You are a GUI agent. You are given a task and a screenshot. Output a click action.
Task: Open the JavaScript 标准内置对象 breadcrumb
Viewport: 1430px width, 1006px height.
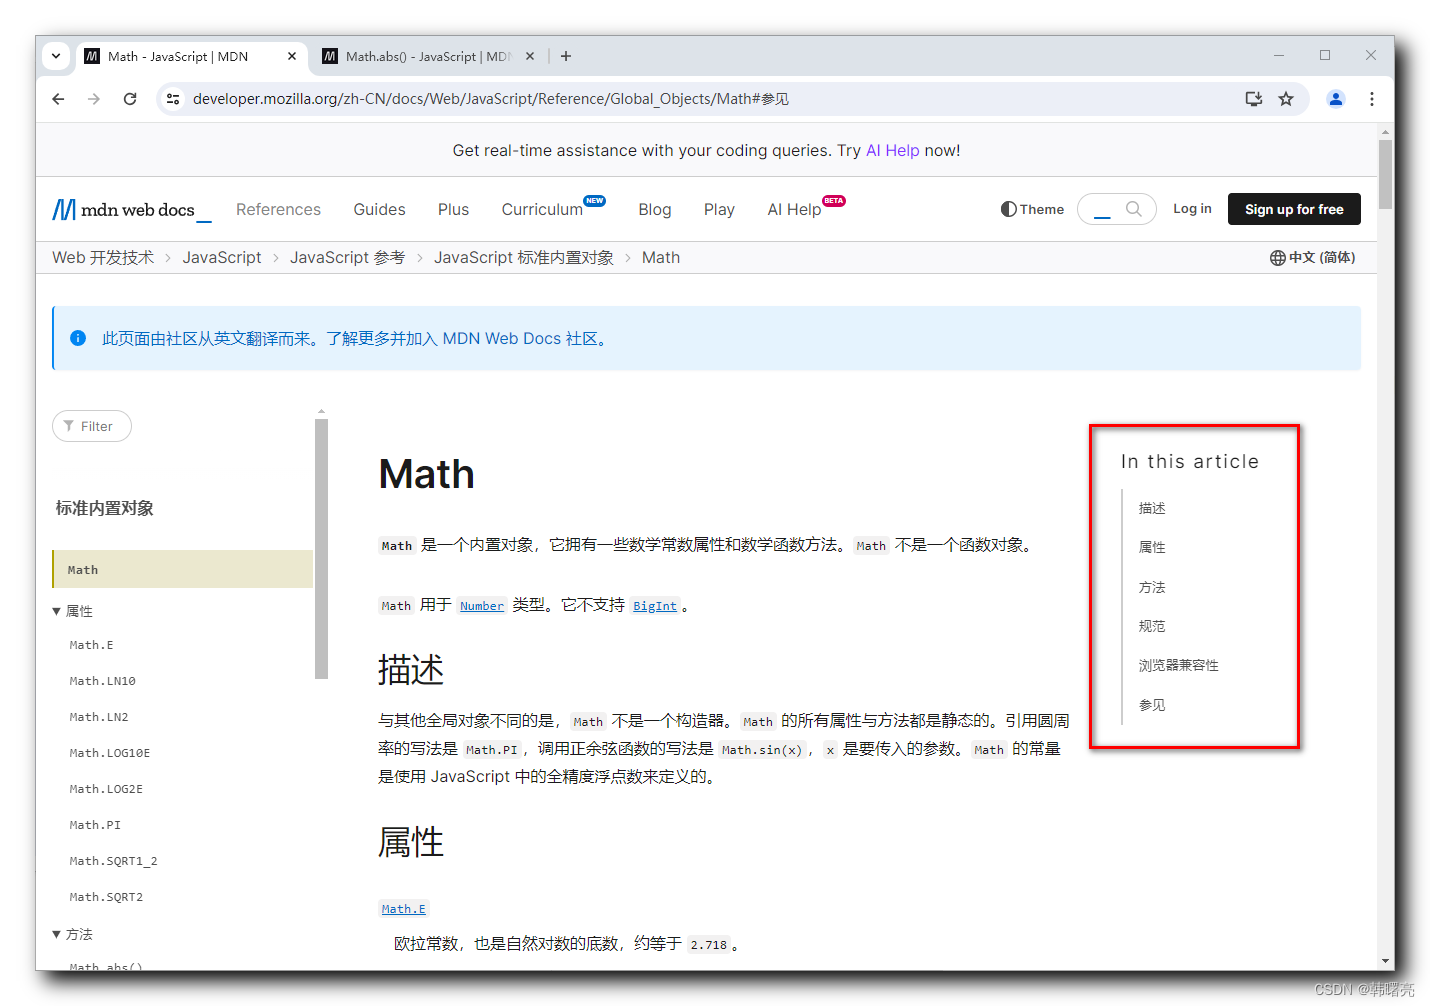524,258
